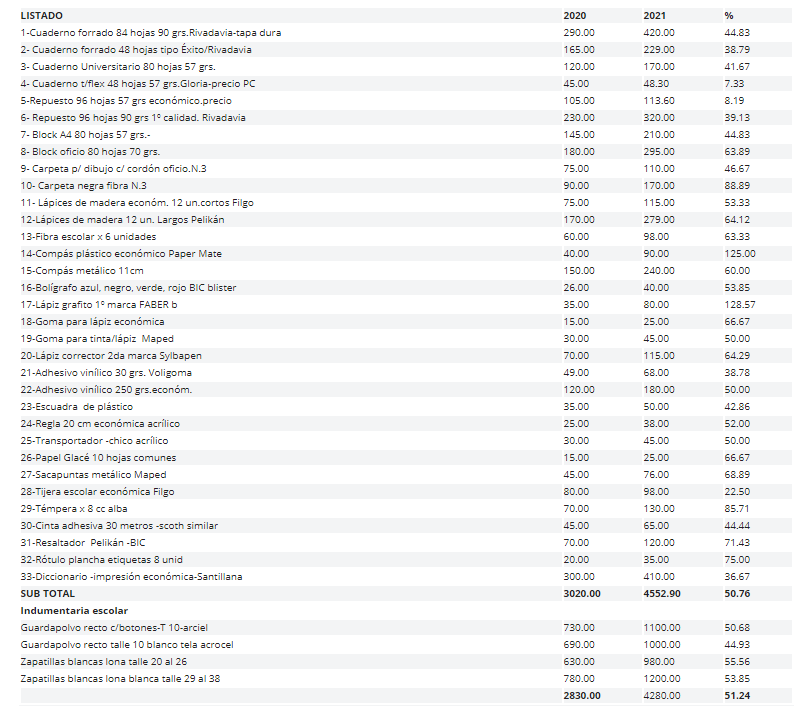Select 32-Rótulo plancha etiquetas 8 unid
This screenshot has width=811, height=719.
(406, 560)
